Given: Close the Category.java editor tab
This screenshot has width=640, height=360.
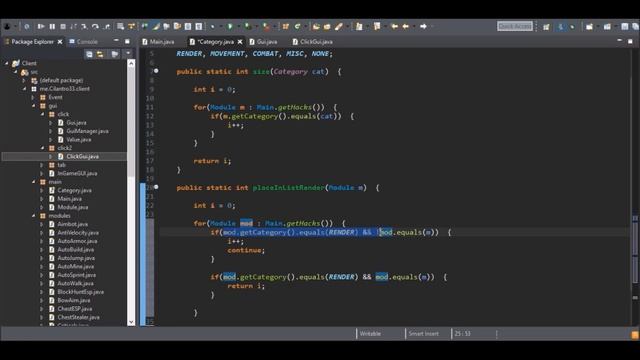Looking at the screenshot, I should [240, 42].
